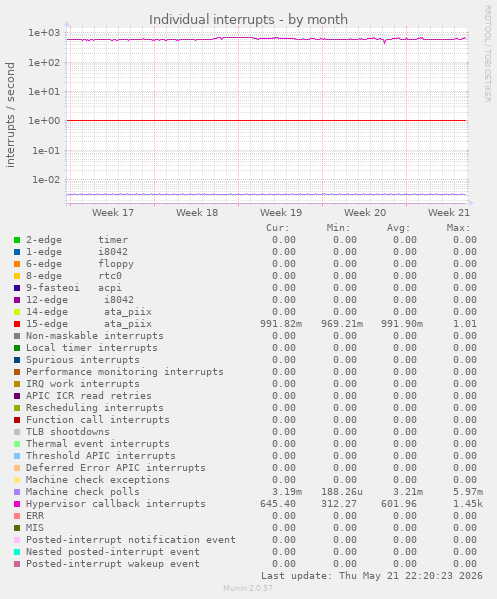Click the 1e+00 y-axis label
The height and width of the screenshot is (599, 497).
(44, 121)
